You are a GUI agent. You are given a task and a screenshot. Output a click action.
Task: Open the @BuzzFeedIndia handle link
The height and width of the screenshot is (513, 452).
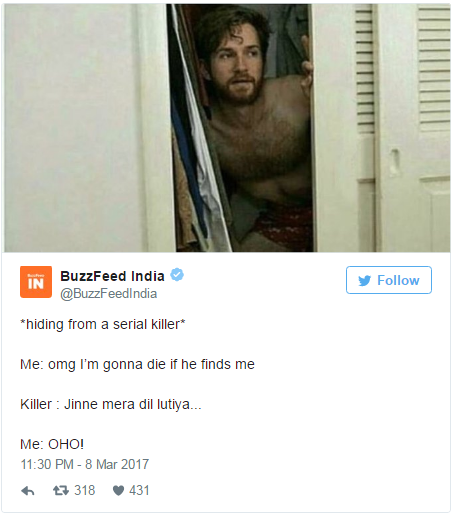[108, 294]
